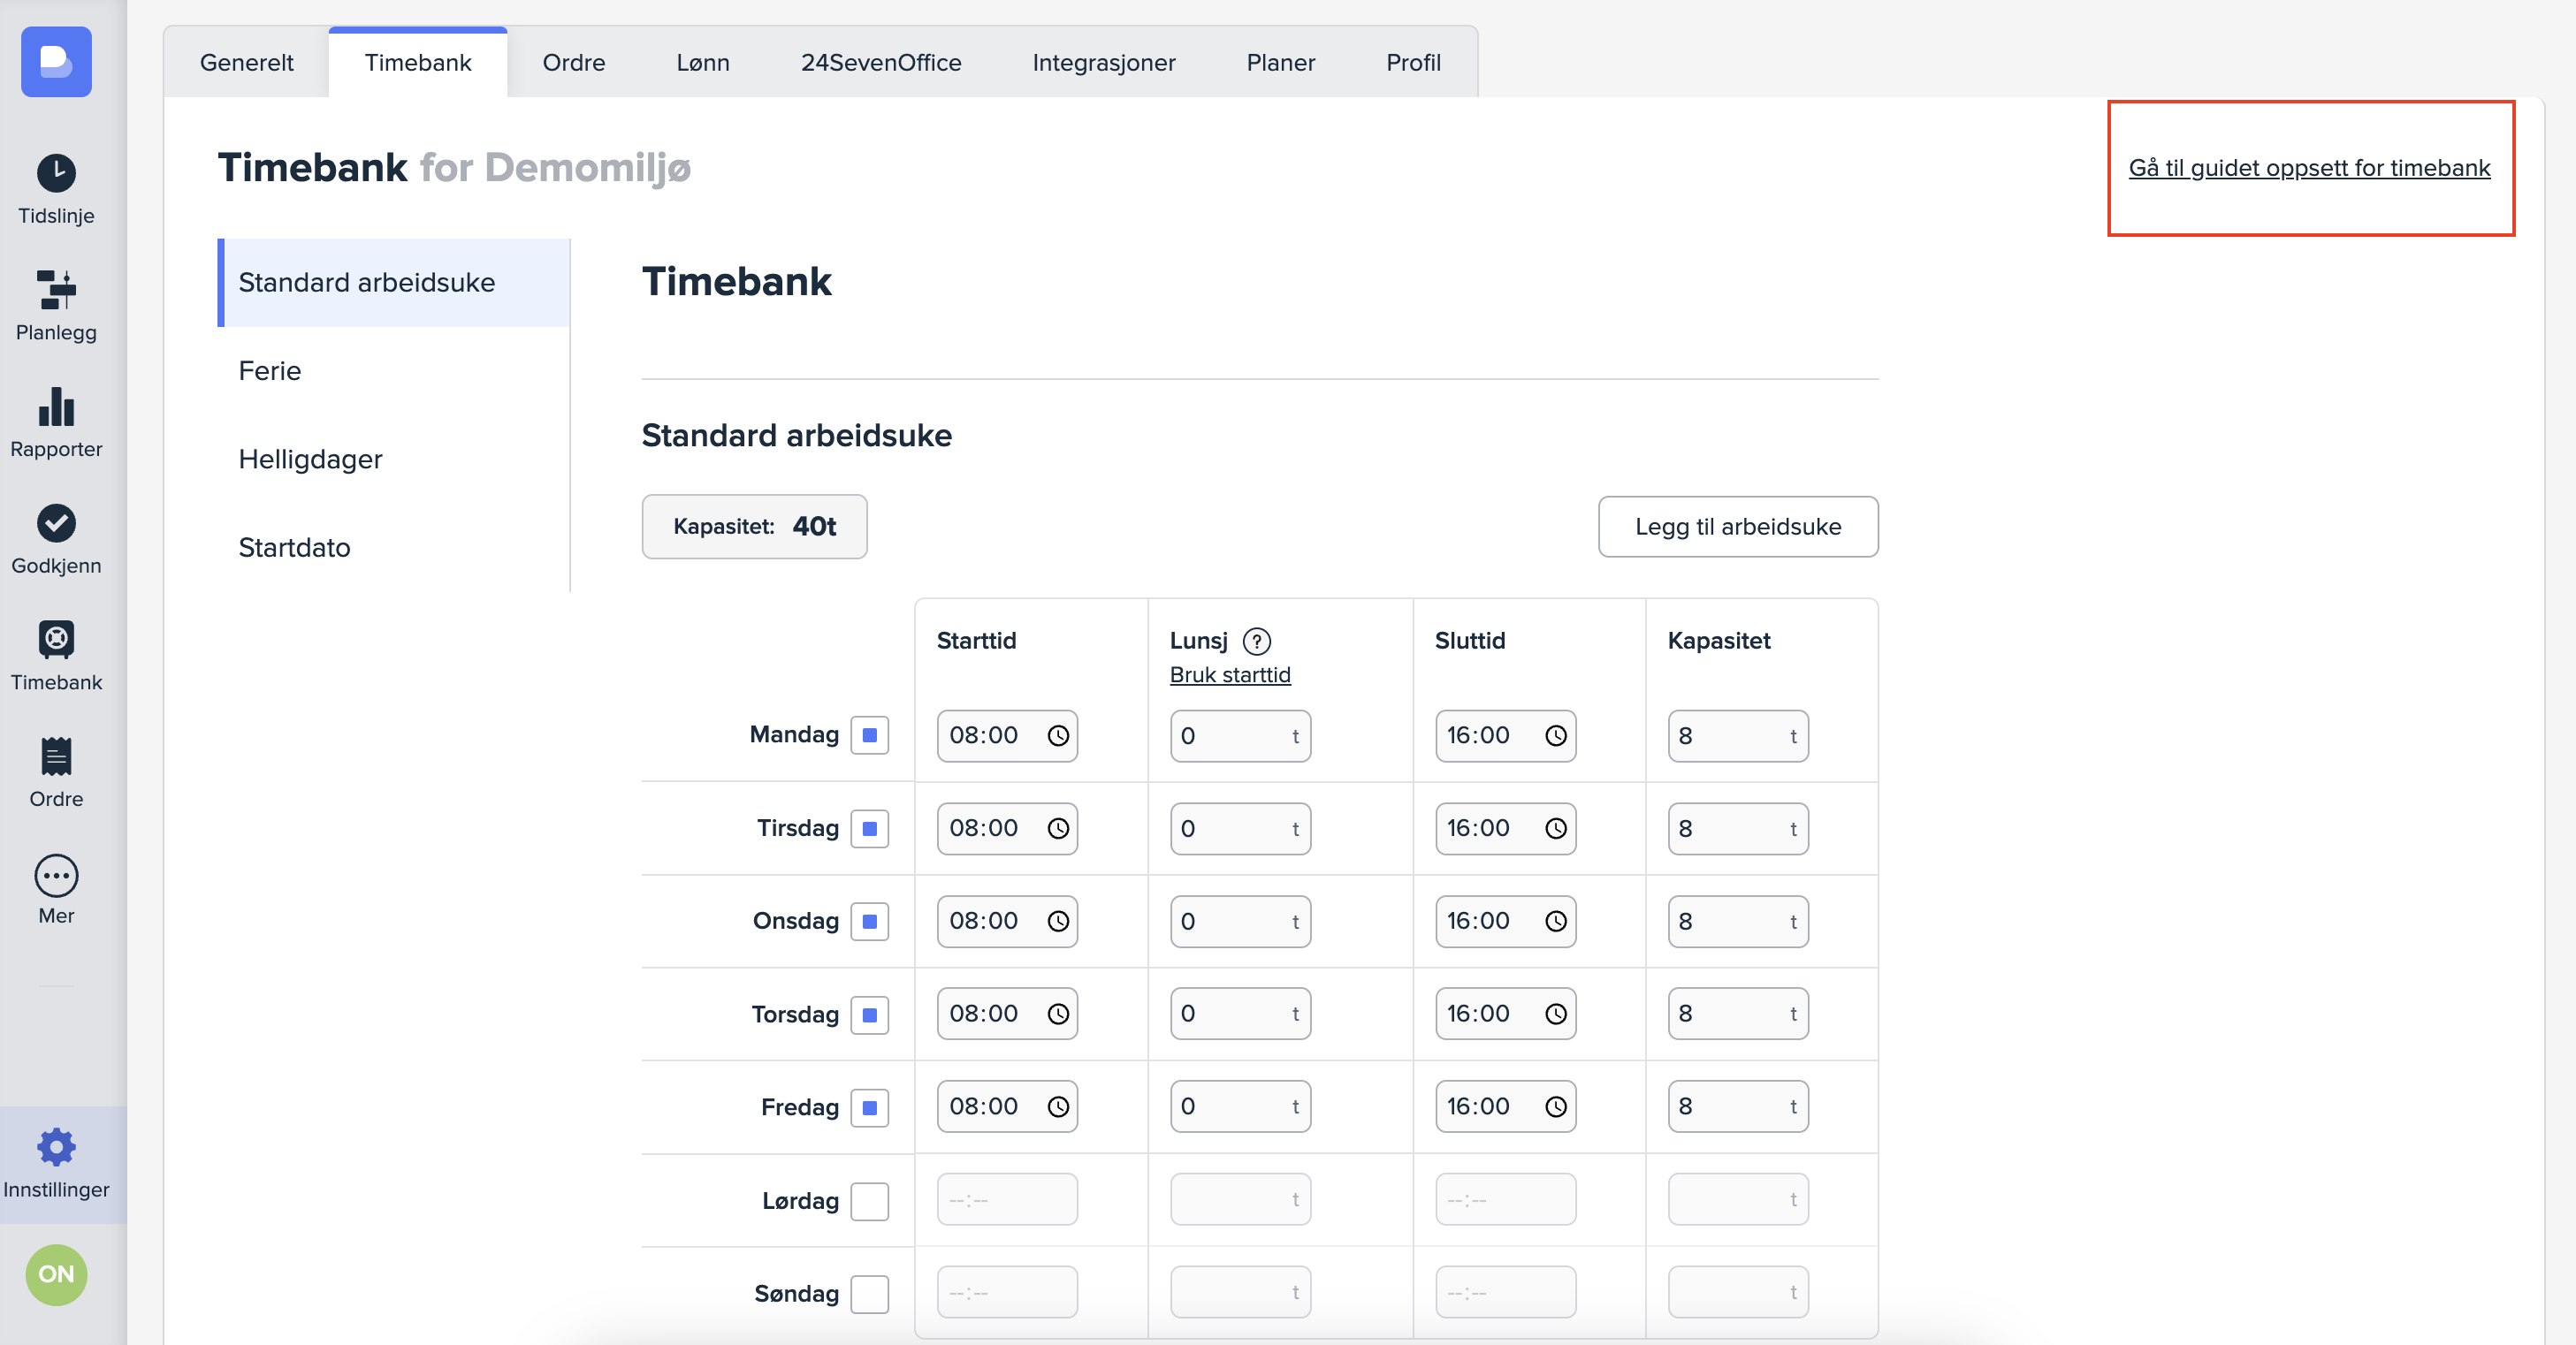This screenshot has width=2576, height=1345.
Task: Click the Lunsj help question mark icon
Action: (1256, 641)
